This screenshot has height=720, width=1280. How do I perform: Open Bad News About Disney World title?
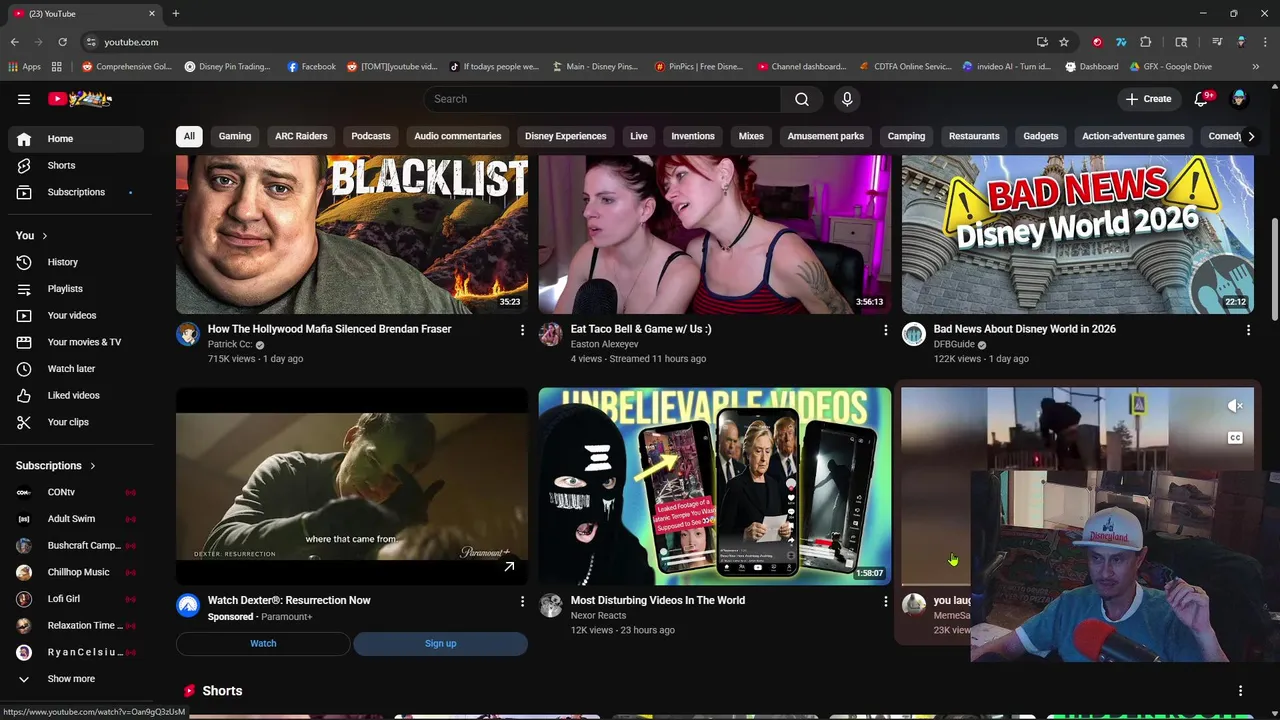click(1024, 329)
